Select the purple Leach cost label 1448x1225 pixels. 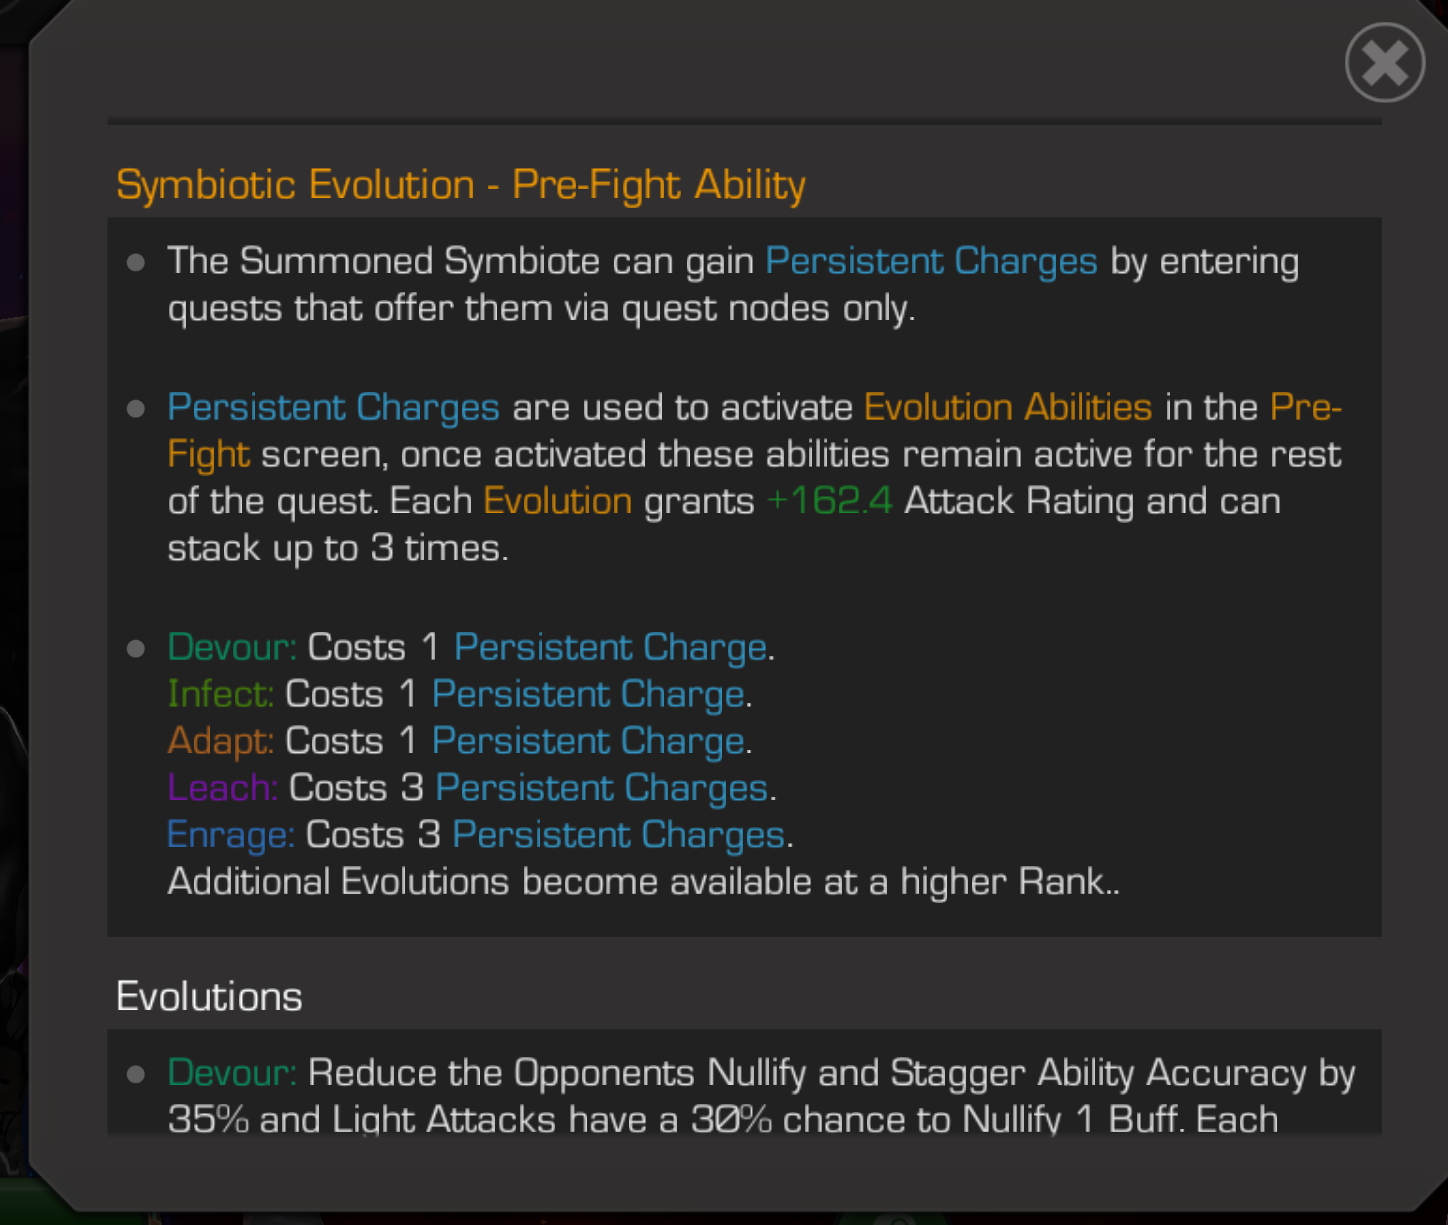point(222,788)
